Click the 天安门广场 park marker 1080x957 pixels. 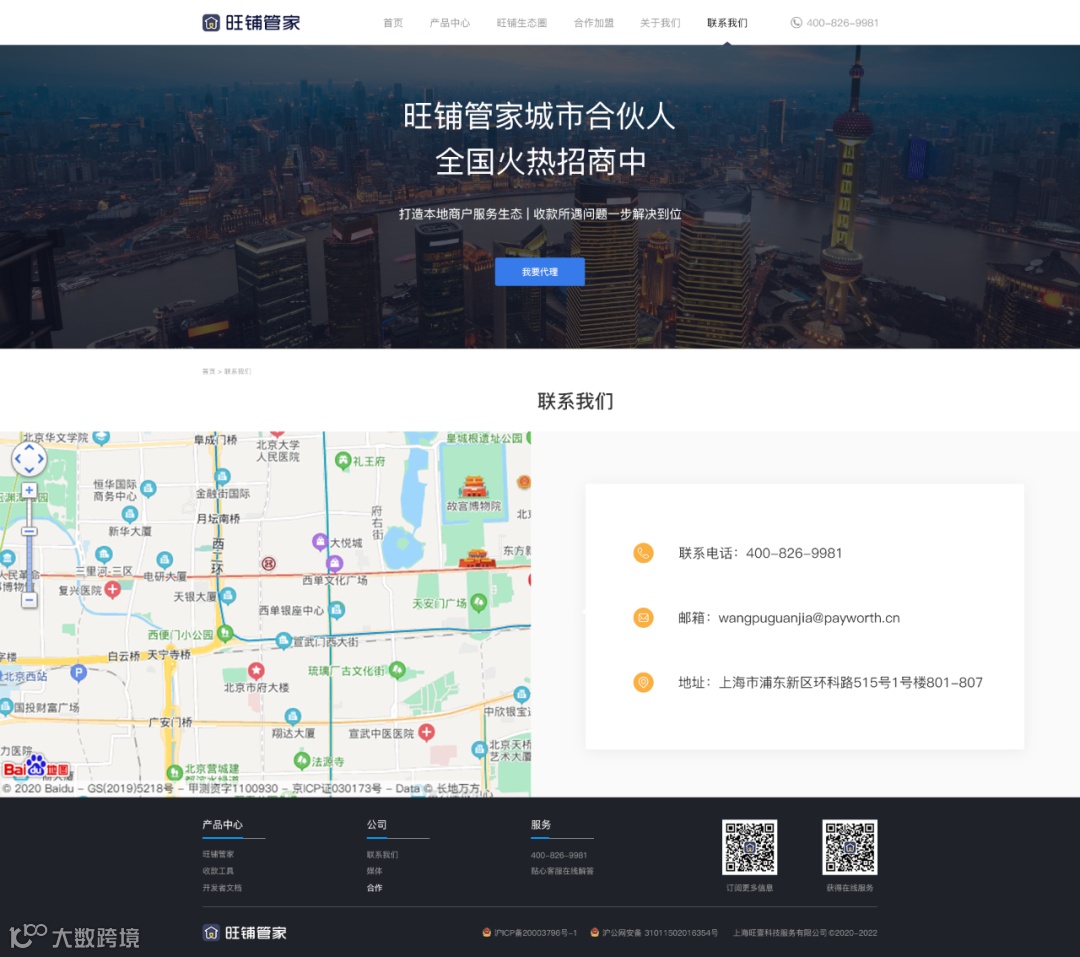point(479,603)
